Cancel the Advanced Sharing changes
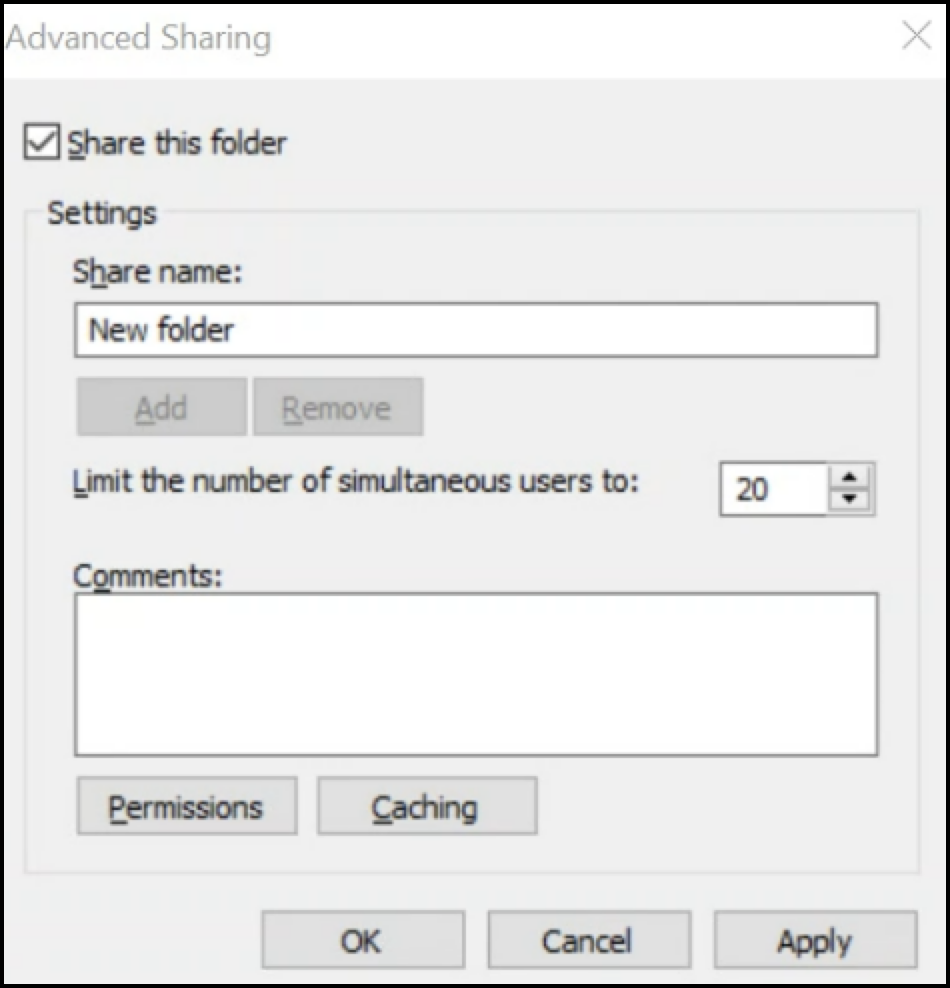Screen dimensions: 950x988 click(588, 940)
